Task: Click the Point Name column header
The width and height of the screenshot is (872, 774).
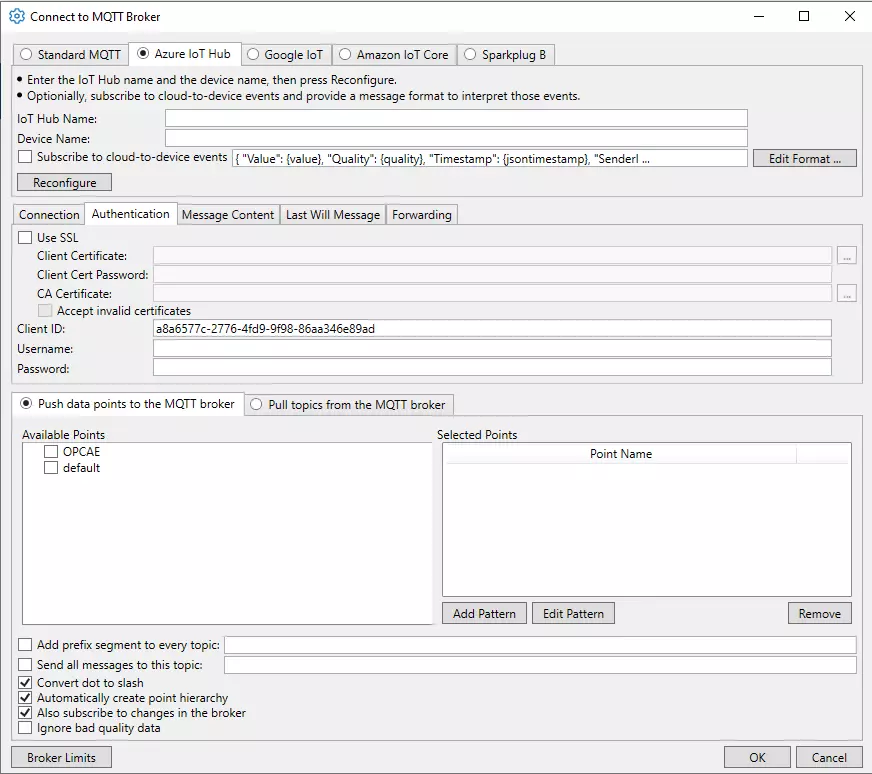Action: coord(621,454)
